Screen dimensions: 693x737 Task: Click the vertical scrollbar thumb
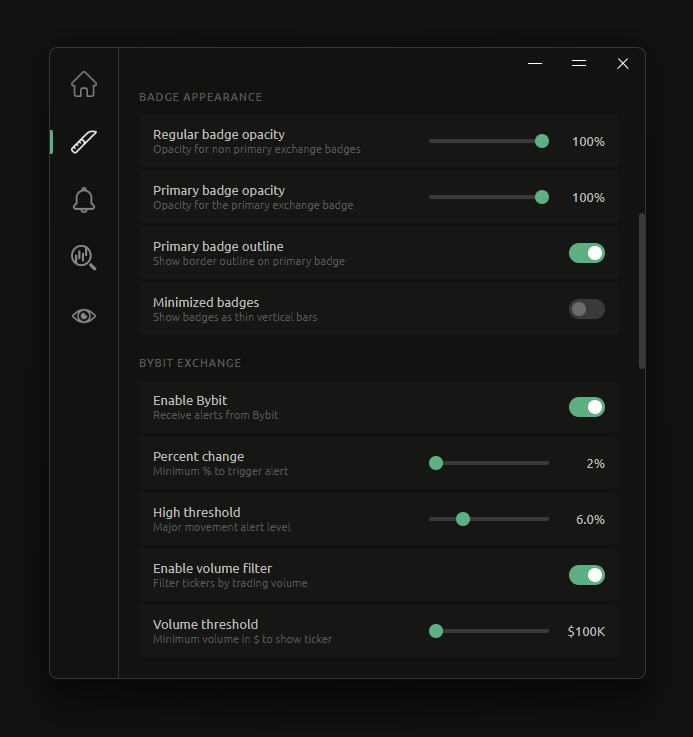pyautogui.click(x=642, y=291)
